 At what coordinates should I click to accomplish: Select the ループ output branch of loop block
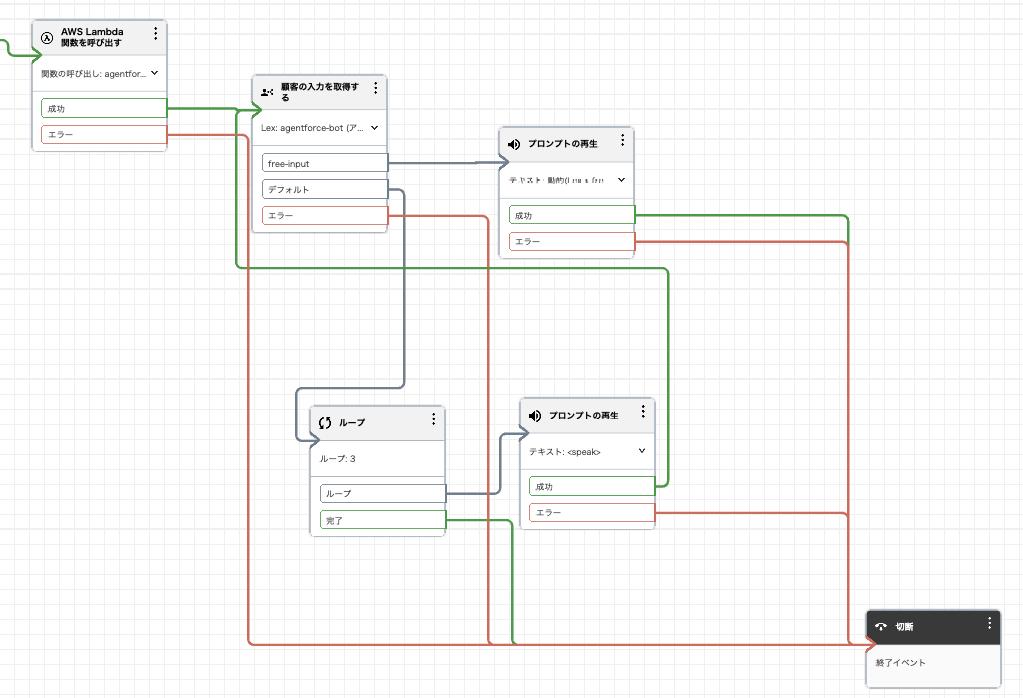pos(383,493)
